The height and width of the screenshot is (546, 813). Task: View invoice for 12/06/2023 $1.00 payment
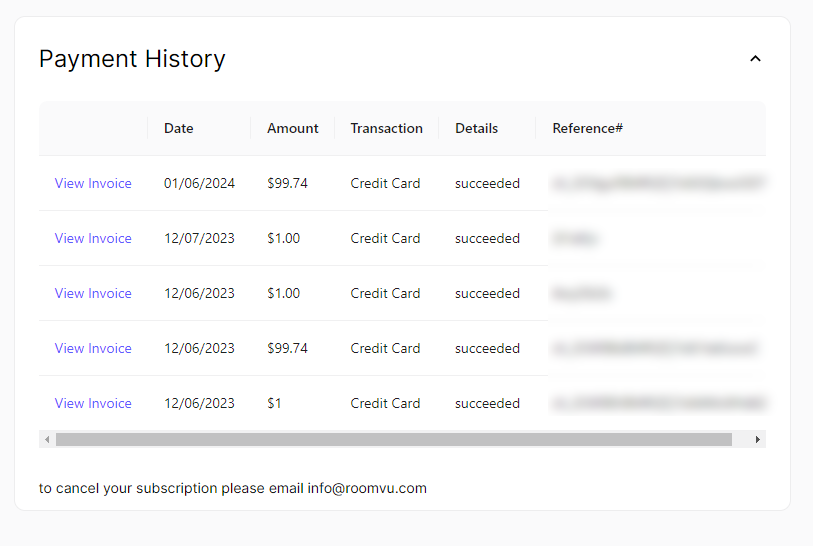click(93, 293)
